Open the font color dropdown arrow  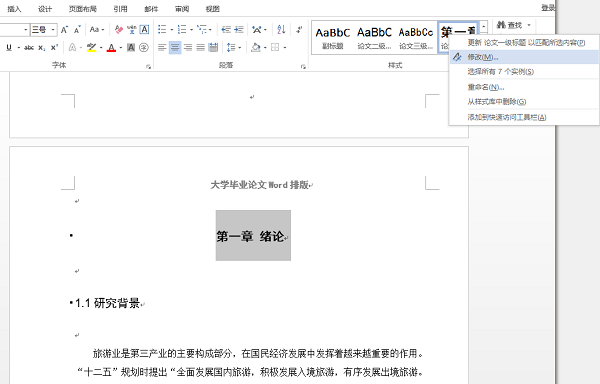pos(121,47)
